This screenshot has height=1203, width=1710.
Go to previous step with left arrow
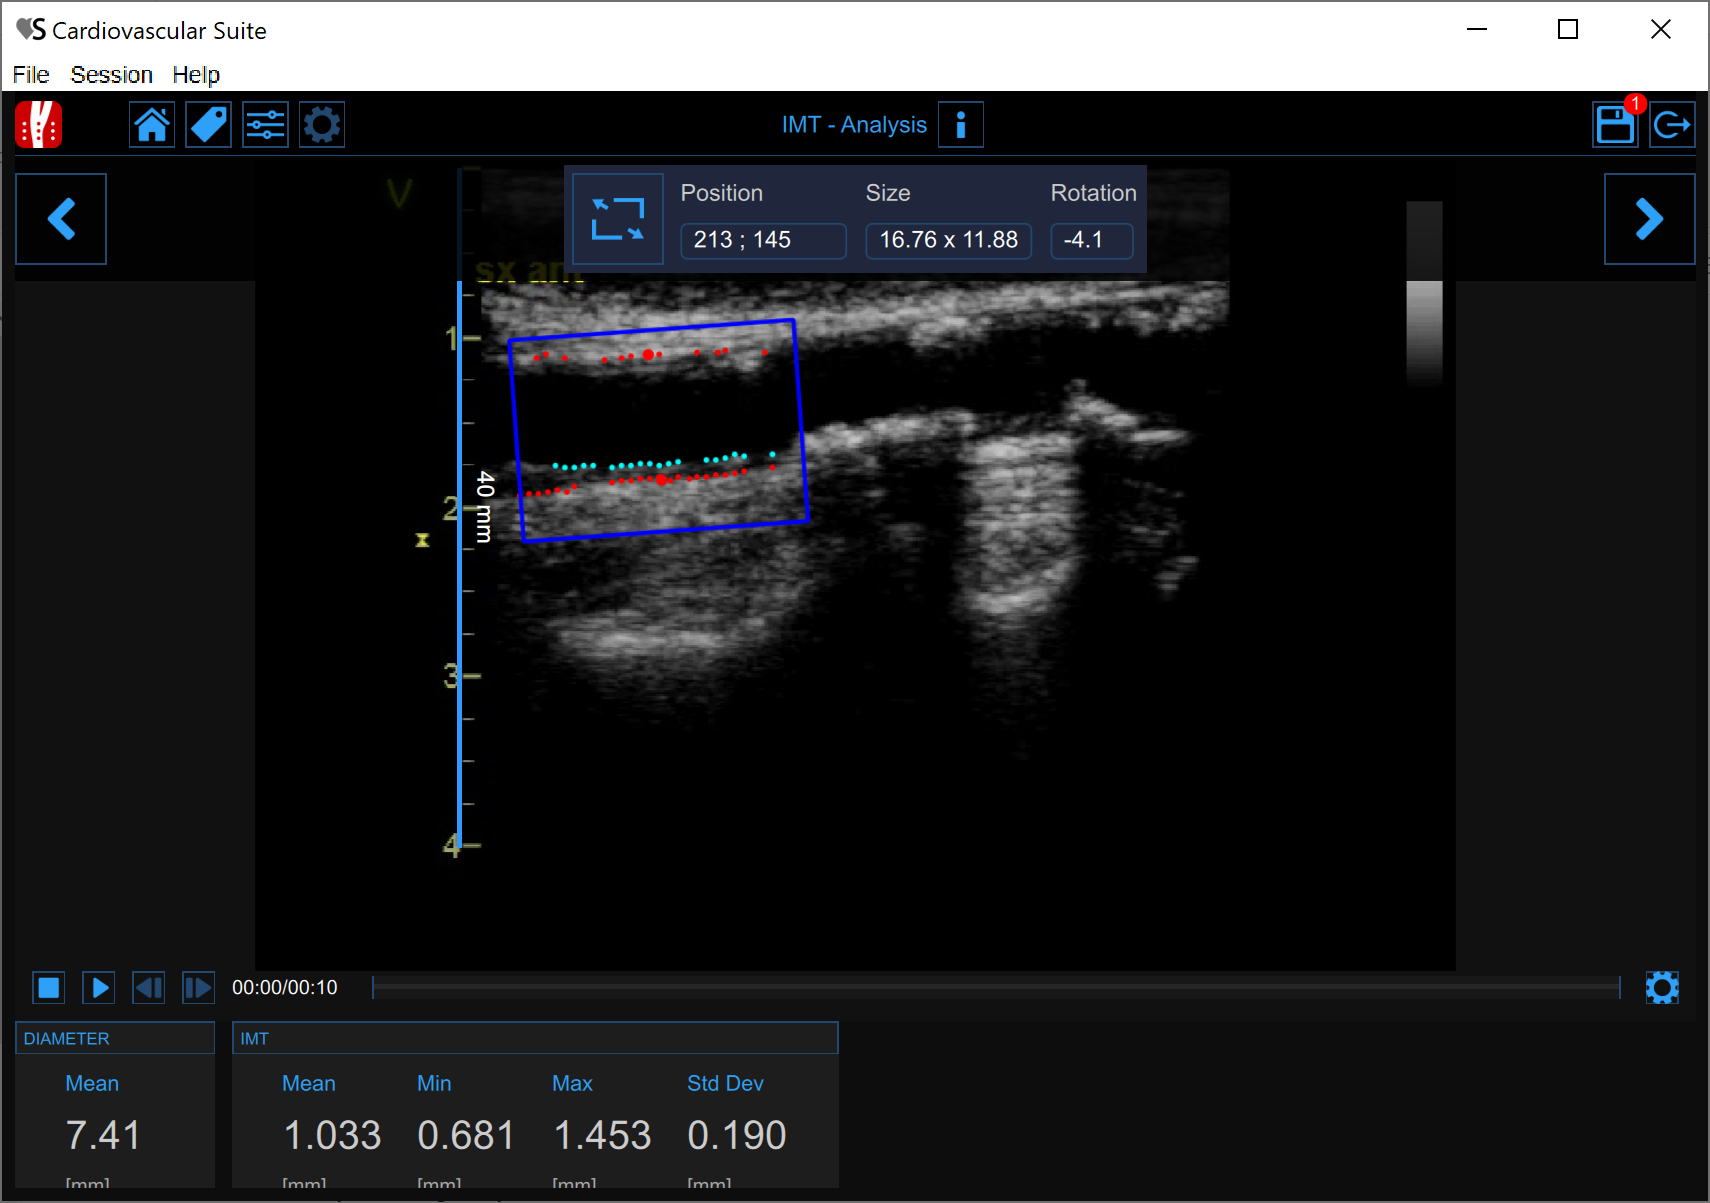[x=61, y=219]
